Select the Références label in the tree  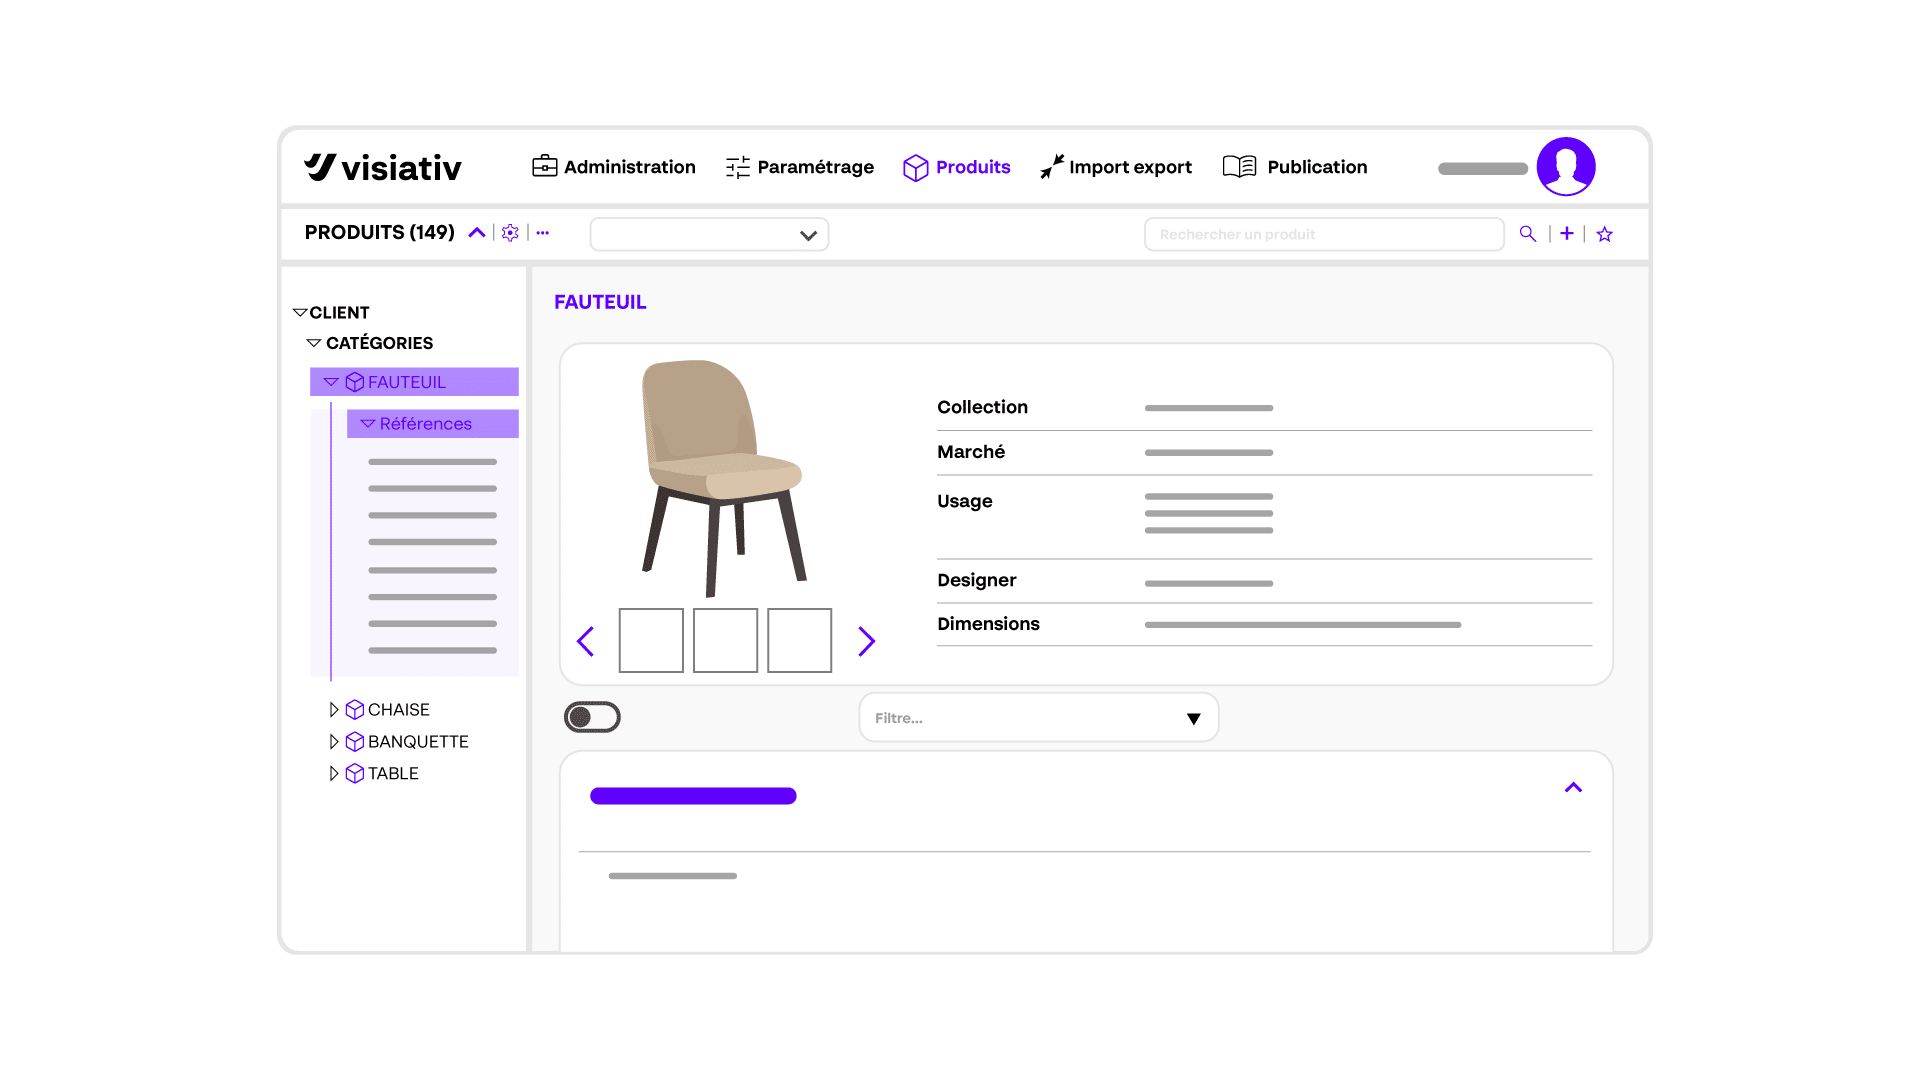coord(426,424)
